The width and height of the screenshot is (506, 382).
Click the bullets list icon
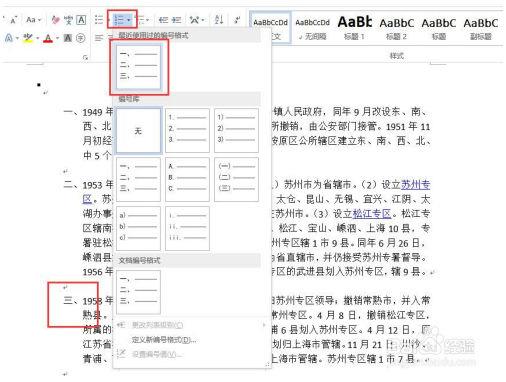pyautogui.click(x=99, y=20)
